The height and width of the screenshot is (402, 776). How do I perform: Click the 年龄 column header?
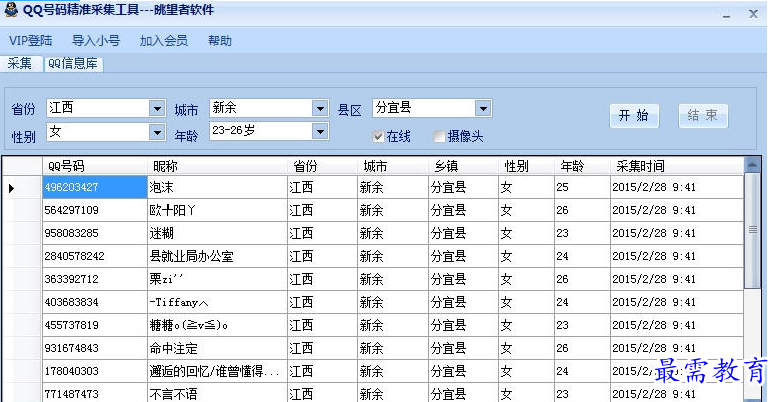[582, 166]
